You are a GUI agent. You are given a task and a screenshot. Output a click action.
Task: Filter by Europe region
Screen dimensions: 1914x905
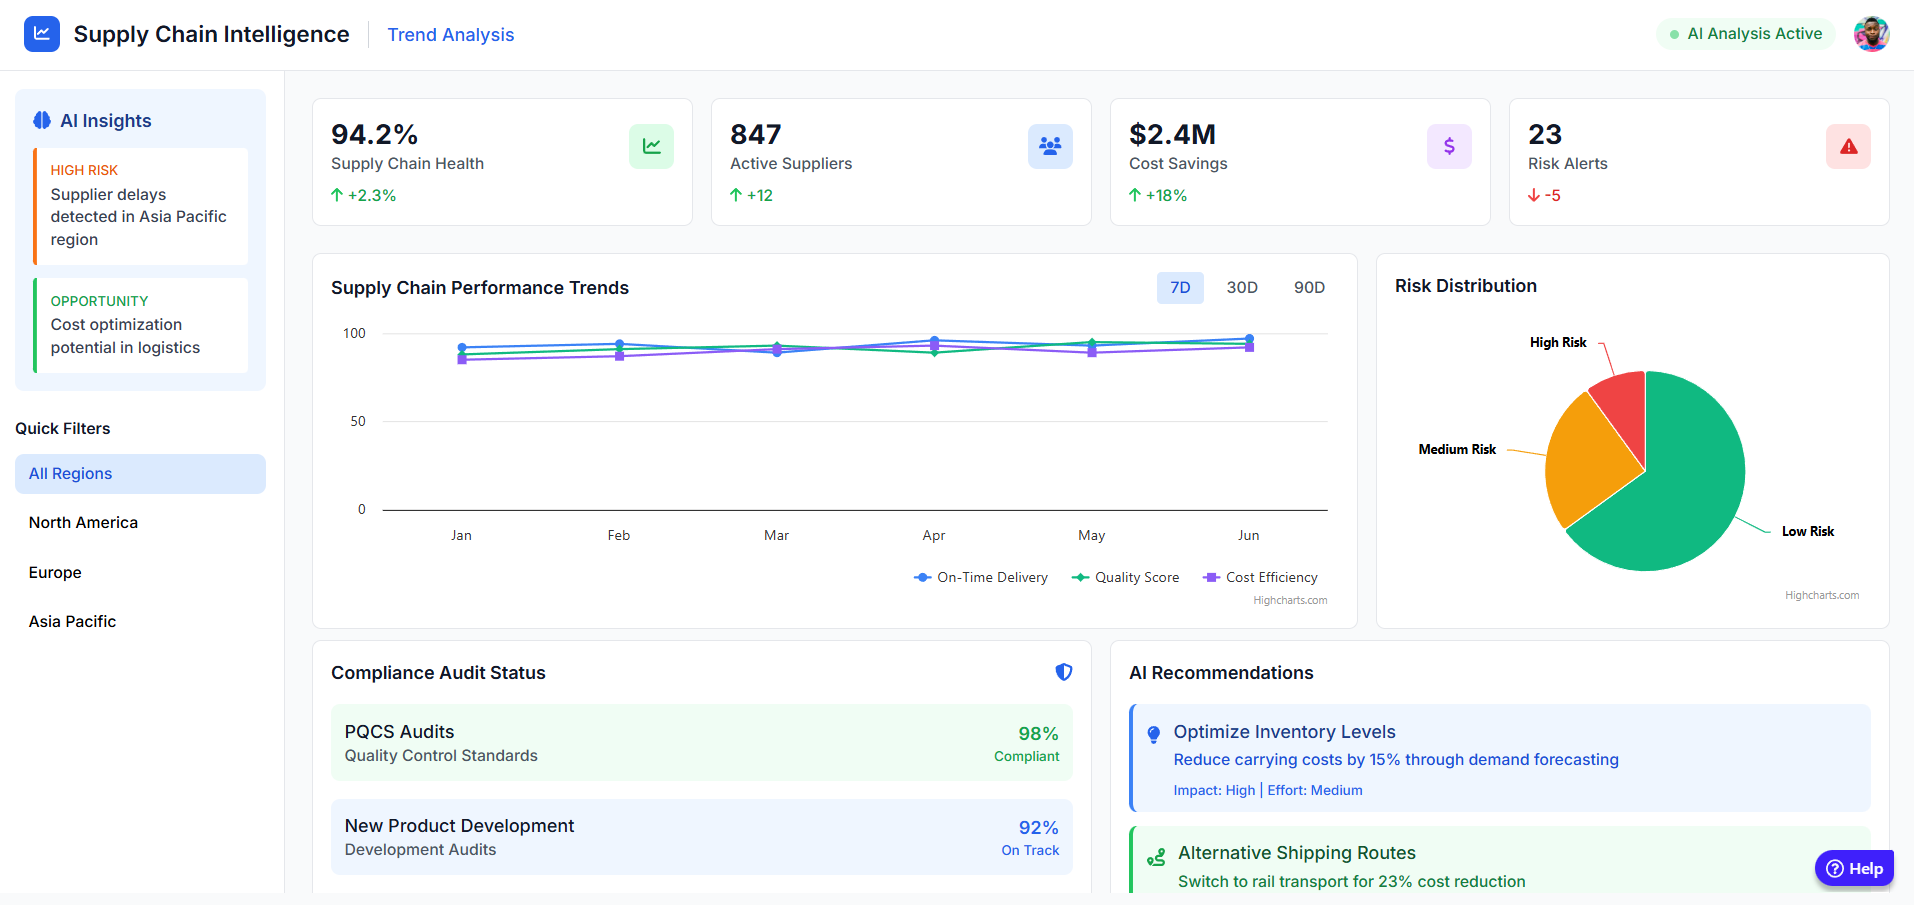[x=140, y=573]
